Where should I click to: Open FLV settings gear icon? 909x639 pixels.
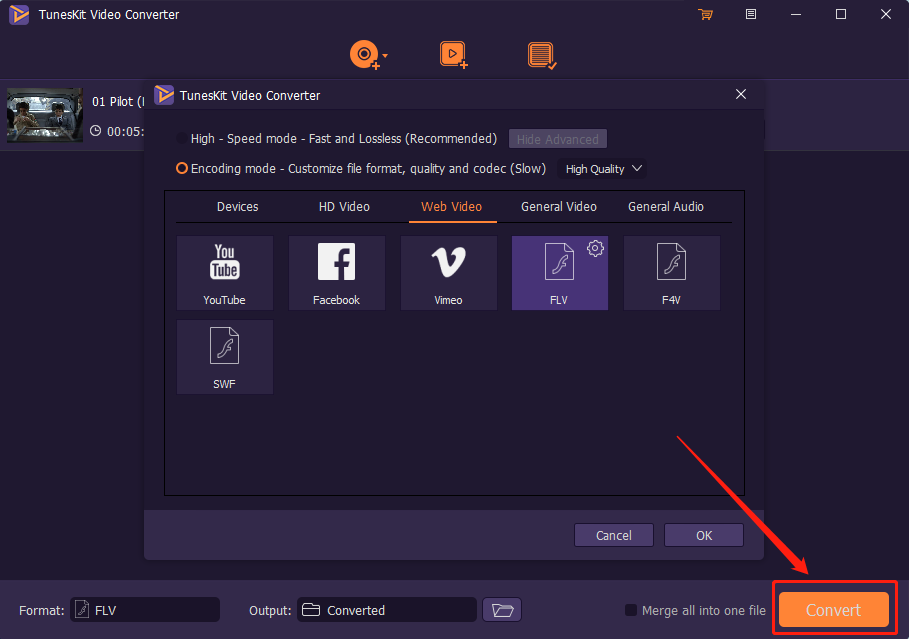point(595,249)
